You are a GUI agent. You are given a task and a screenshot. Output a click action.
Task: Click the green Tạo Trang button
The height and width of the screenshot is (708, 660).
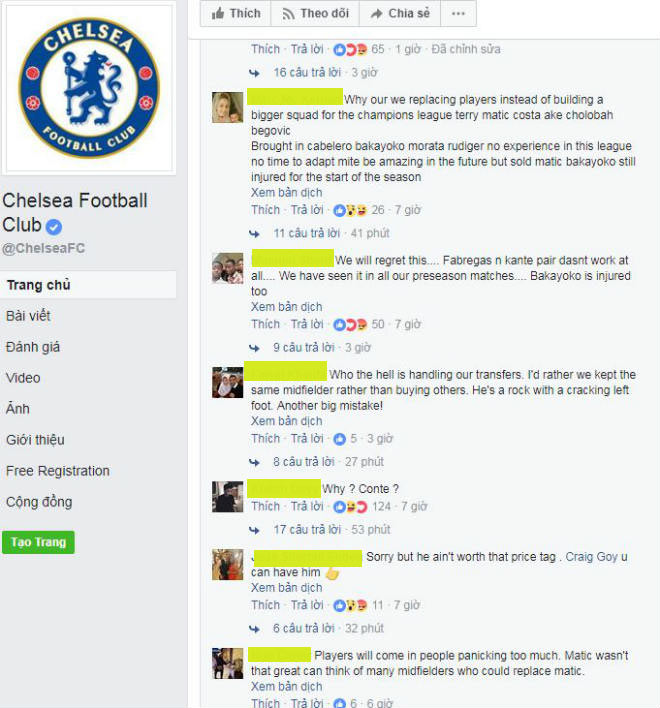[x=38, y=542]
